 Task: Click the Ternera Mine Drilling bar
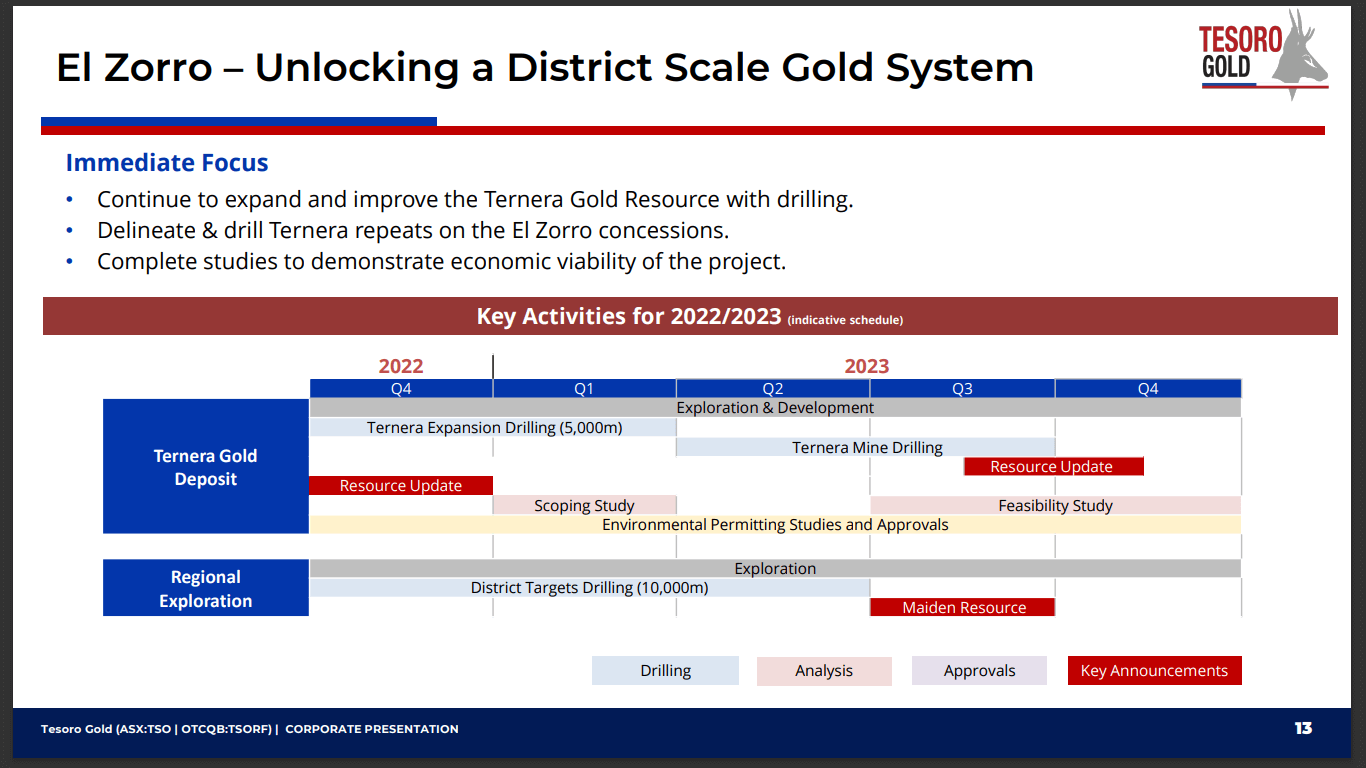(866, 447)
